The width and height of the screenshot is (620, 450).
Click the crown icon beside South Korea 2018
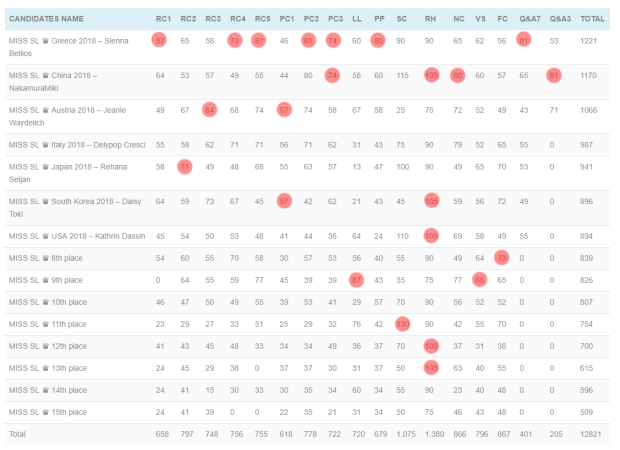(x=45, y=201)
